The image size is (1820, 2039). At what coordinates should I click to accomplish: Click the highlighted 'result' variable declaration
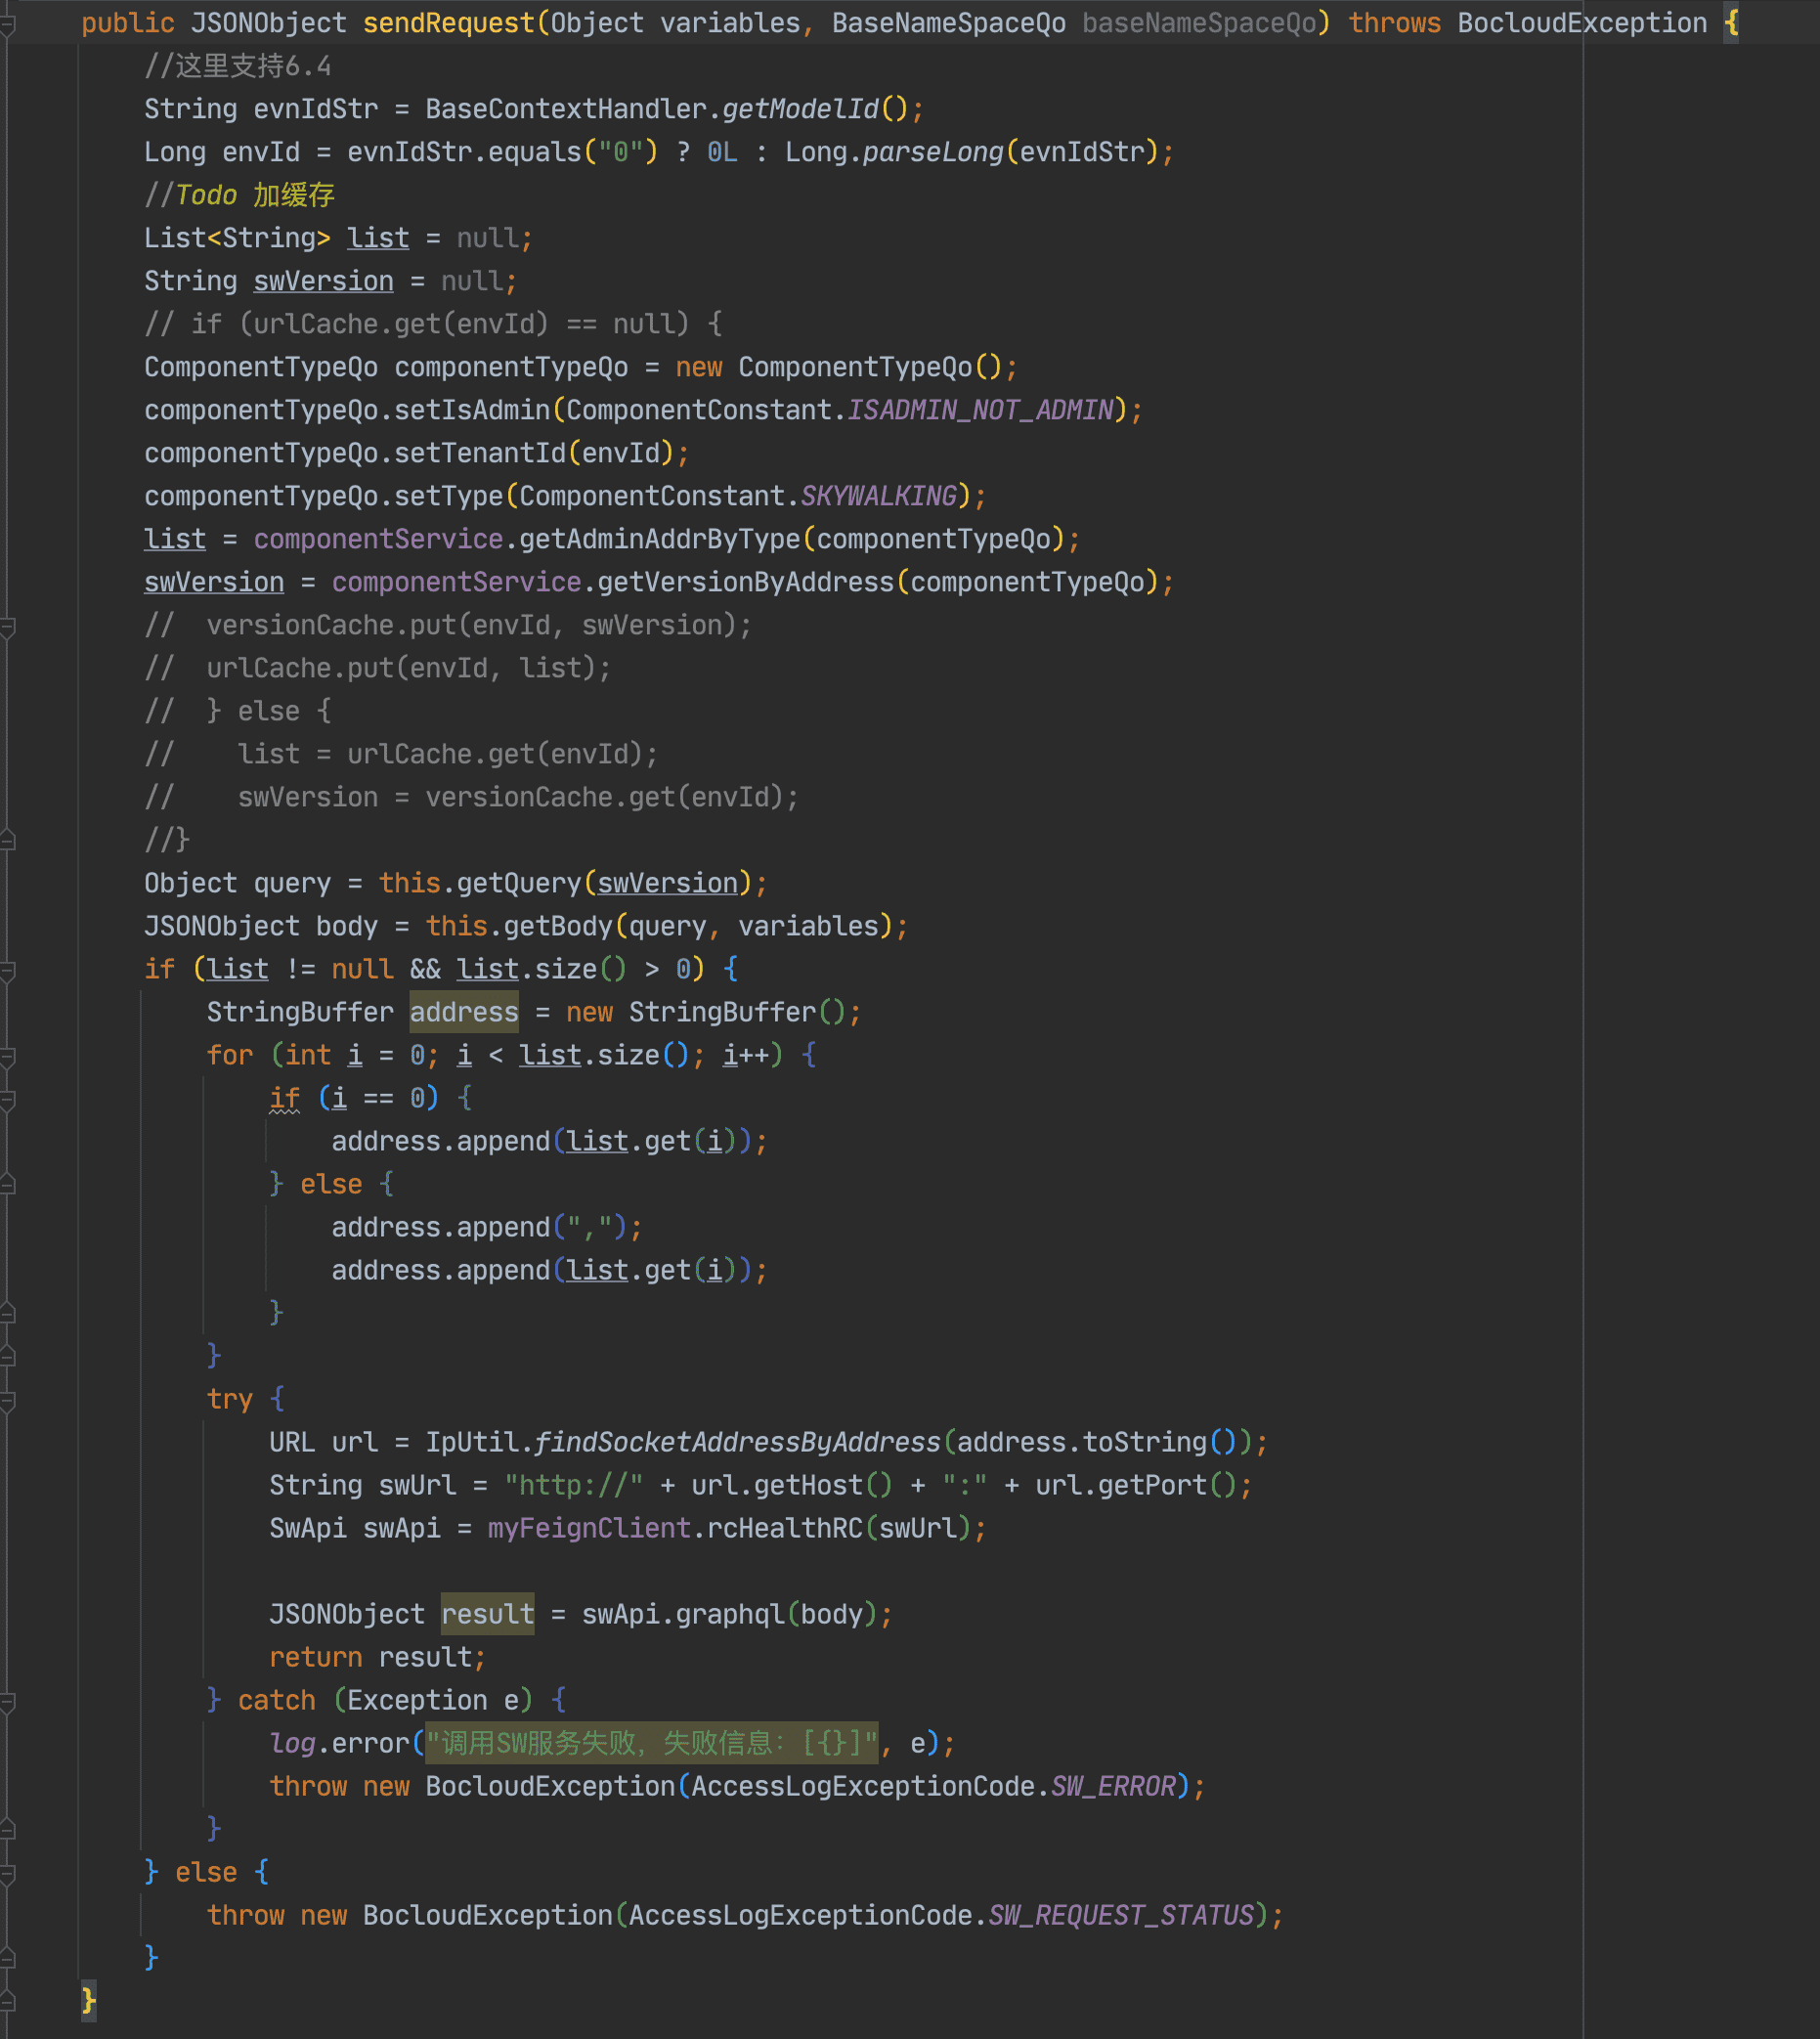[x=487, y=1614]
